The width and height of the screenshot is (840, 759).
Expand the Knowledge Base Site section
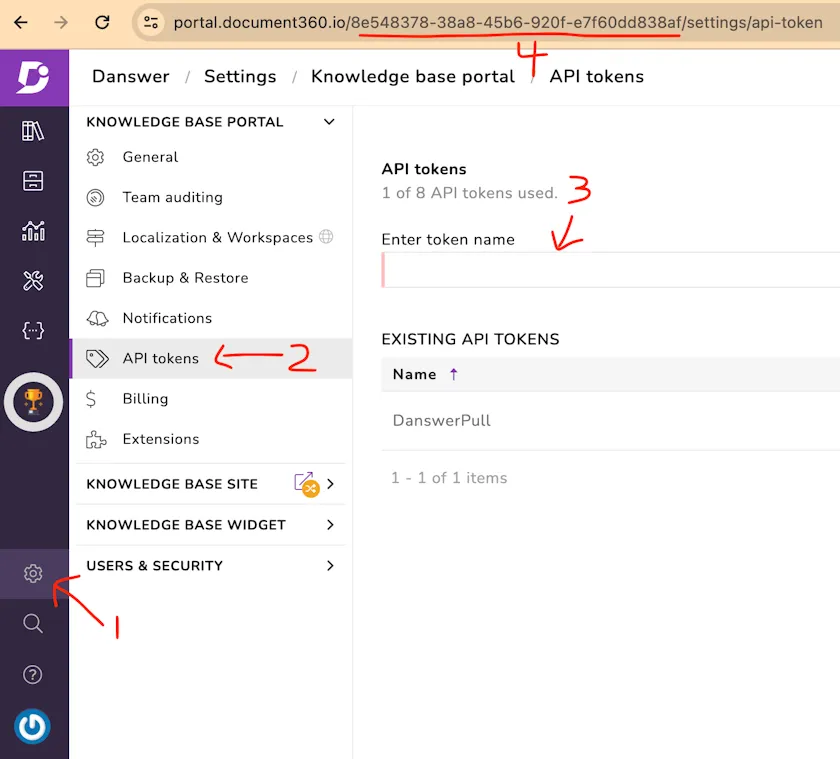(x=330, y=484)
